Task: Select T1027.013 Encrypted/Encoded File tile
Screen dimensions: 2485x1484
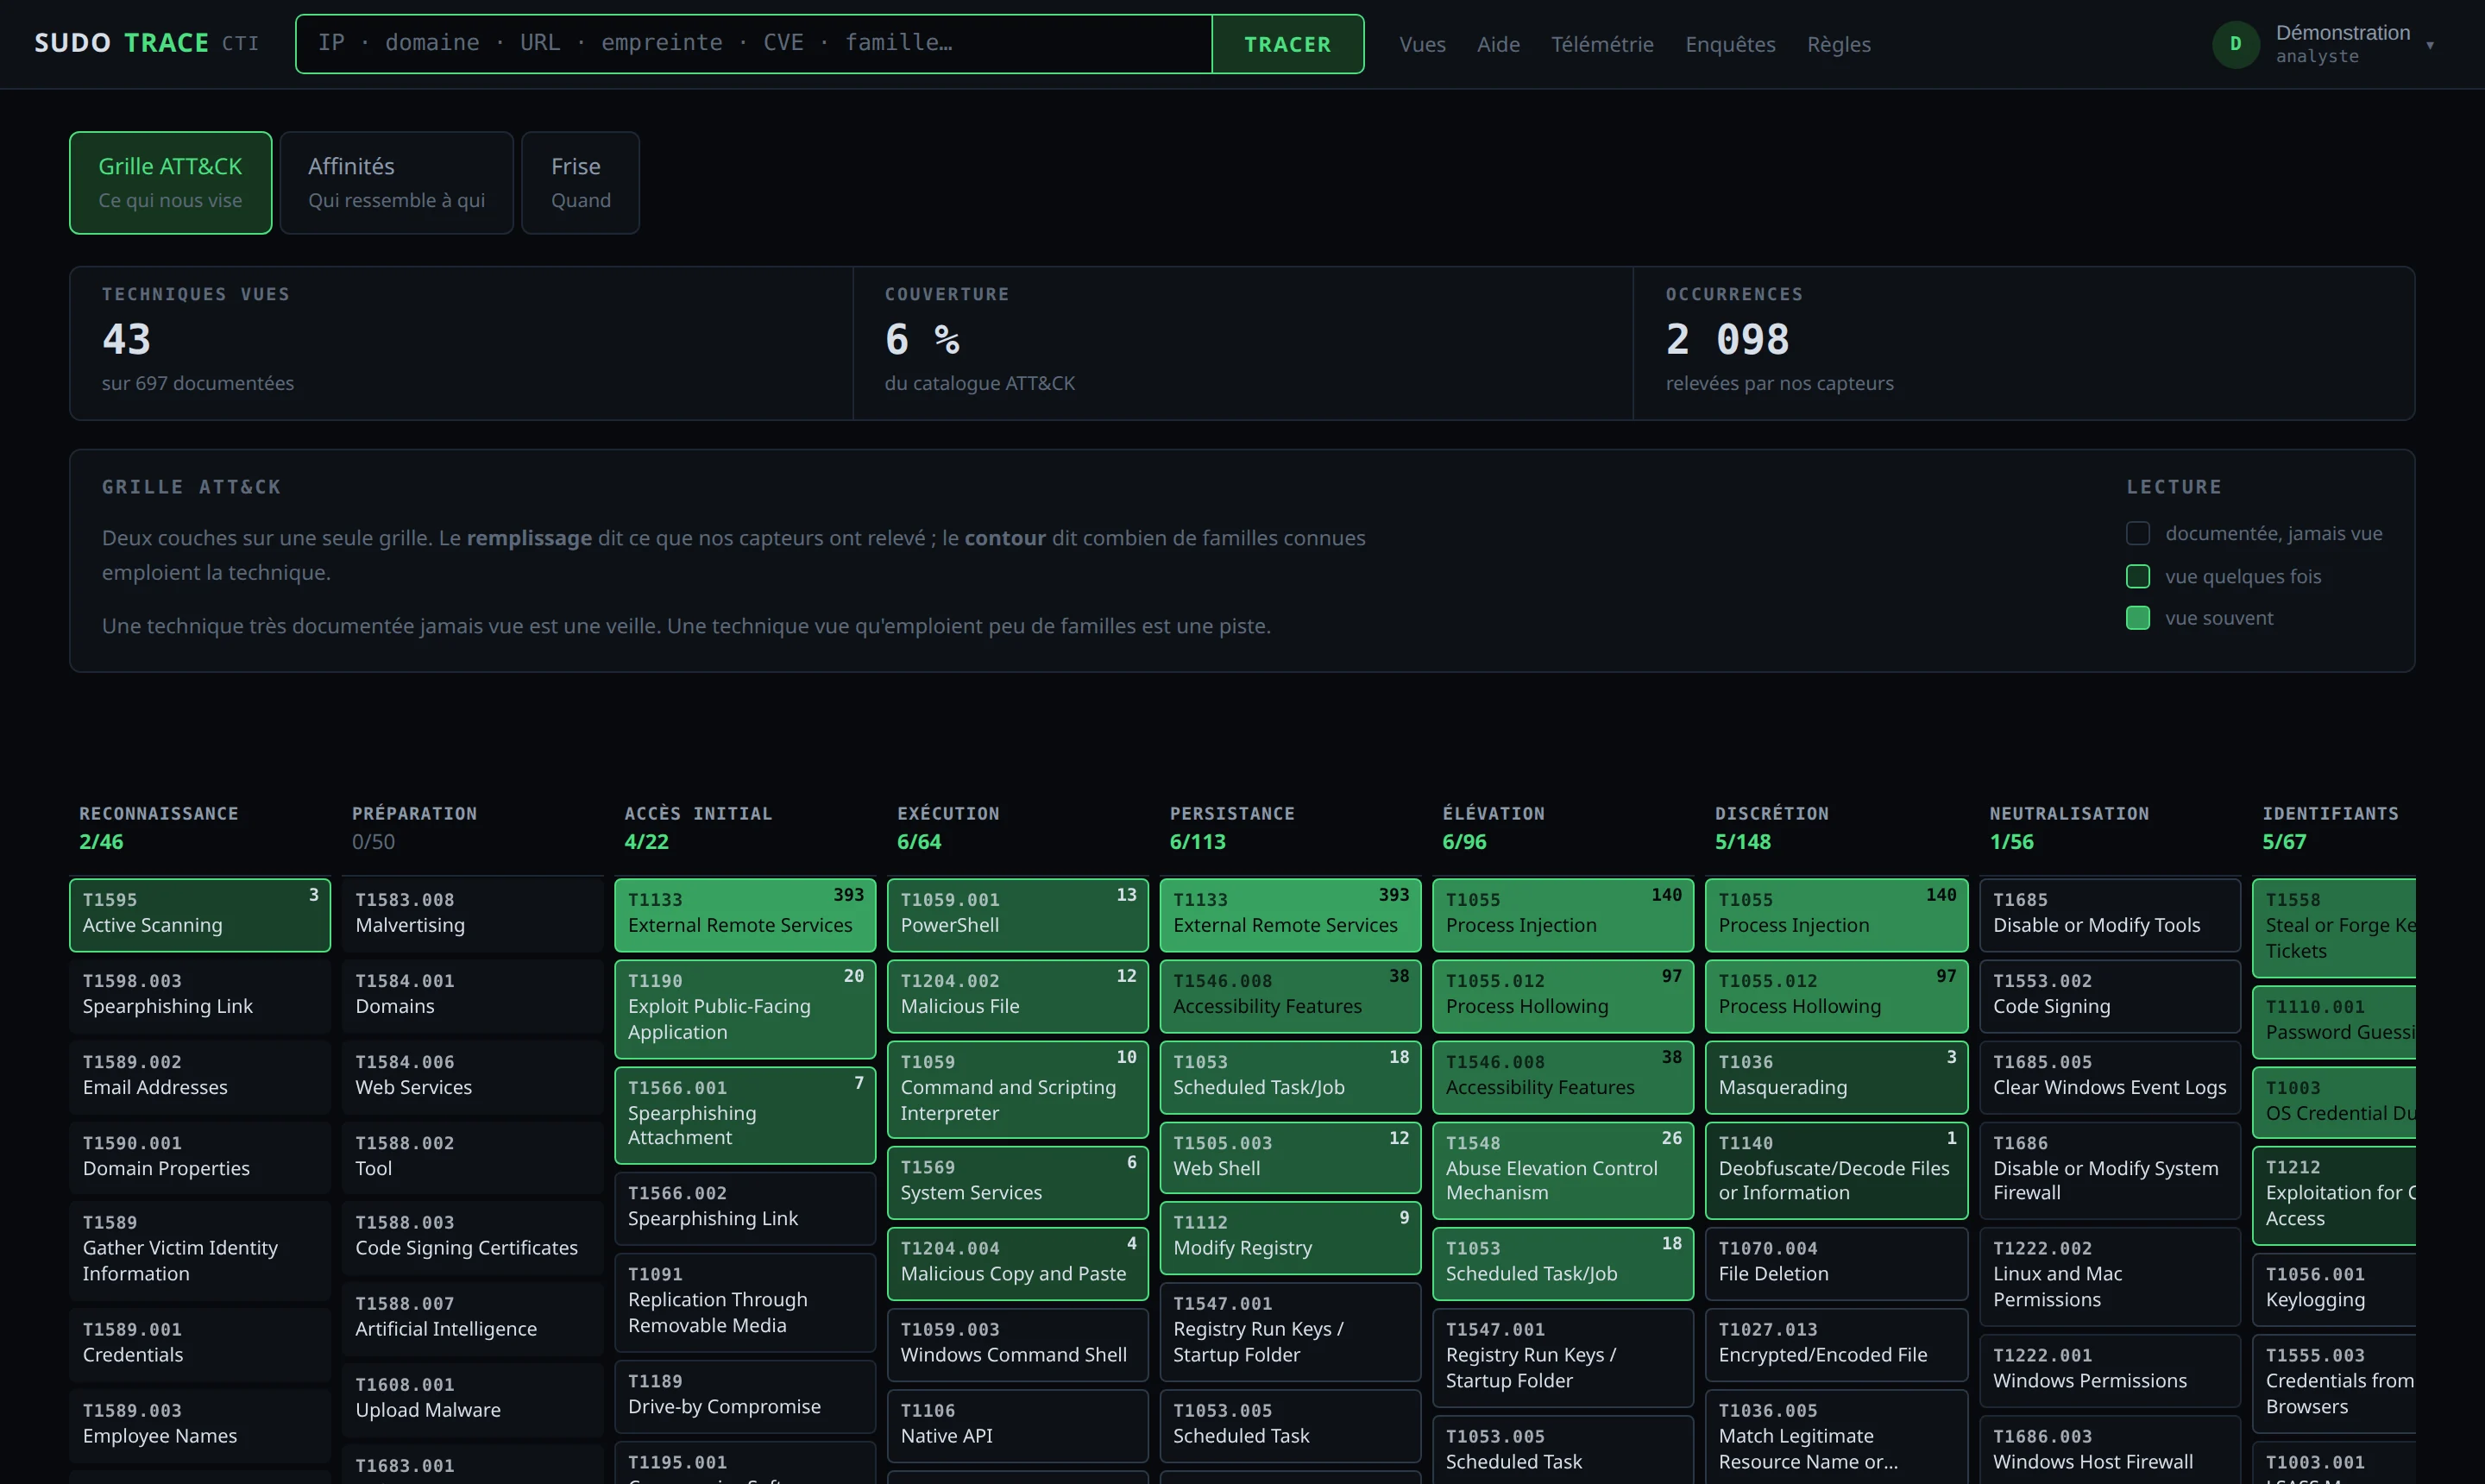Action: tap(1836, 1343)
